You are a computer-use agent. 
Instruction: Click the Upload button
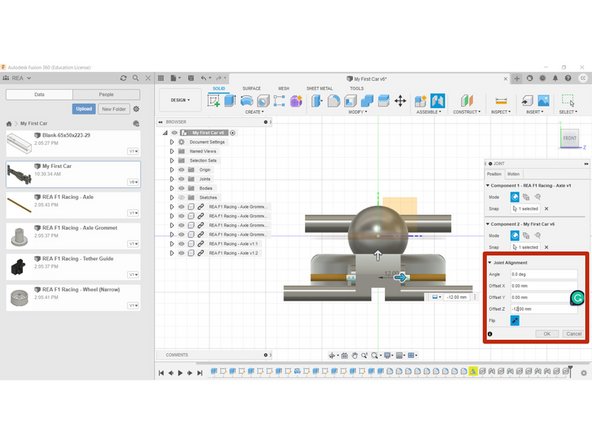[84, 109]
